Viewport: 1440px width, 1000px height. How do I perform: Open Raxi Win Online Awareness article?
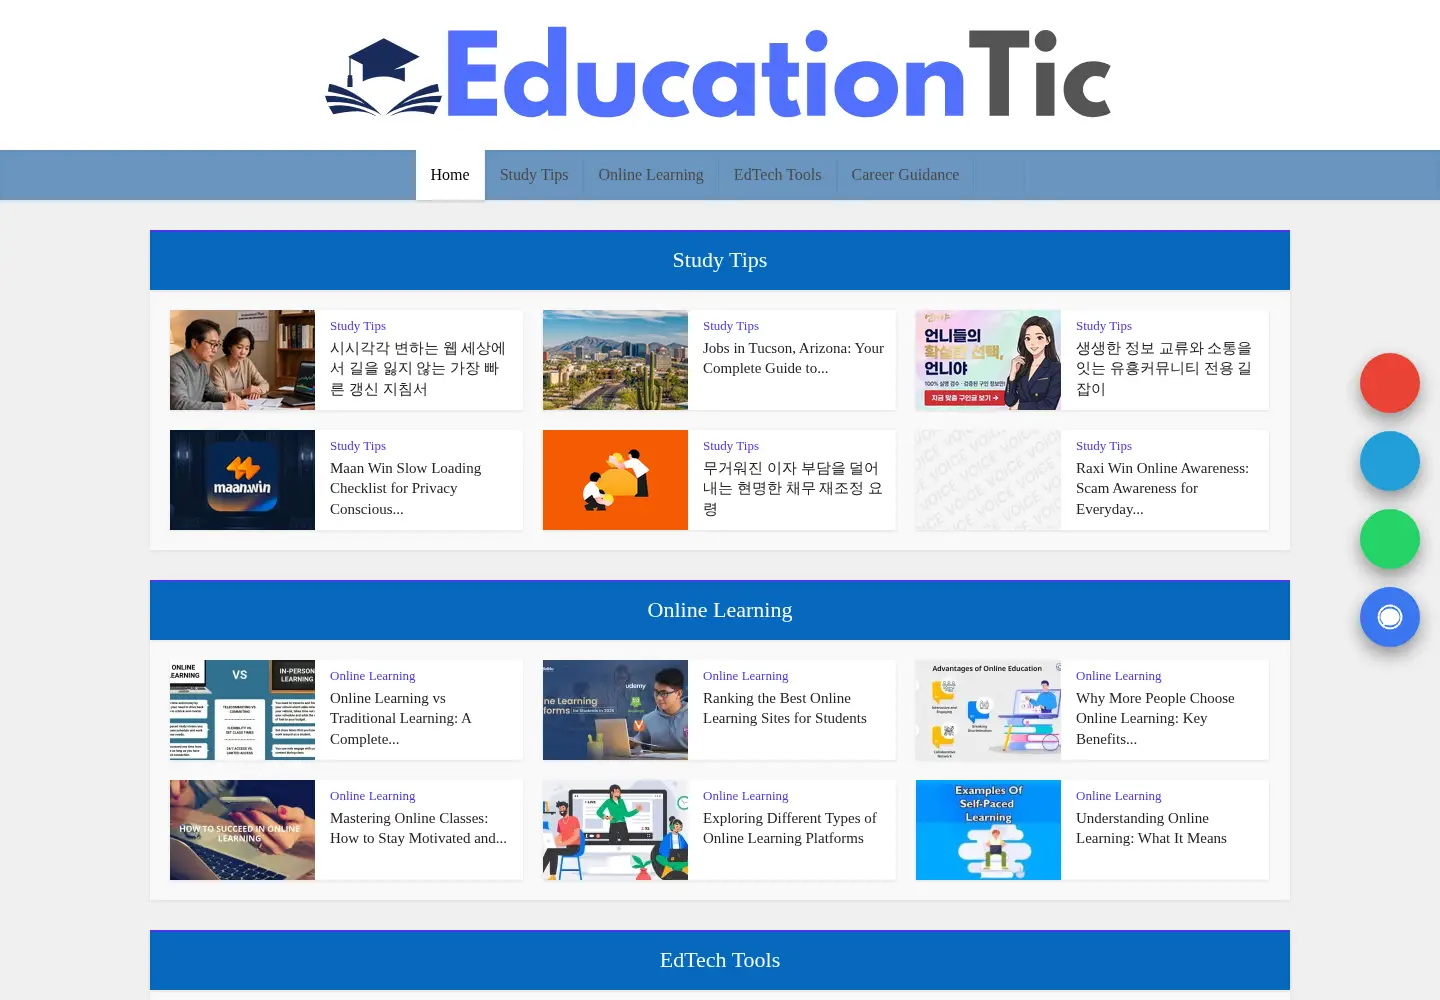coord(1162,488)
